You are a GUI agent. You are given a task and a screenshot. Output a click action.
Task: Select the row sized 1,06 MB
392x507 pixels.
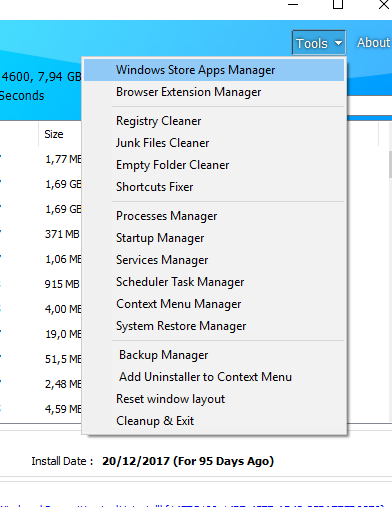coord(63,259)
